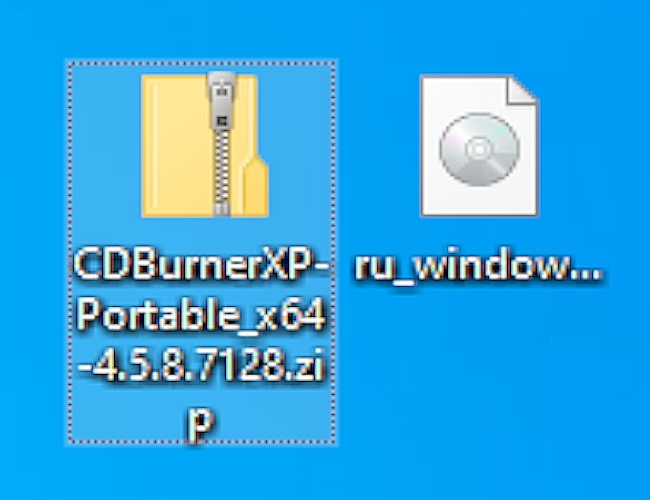
Task: Click the blank desktop area above the disc file
Action: (479, 35)
